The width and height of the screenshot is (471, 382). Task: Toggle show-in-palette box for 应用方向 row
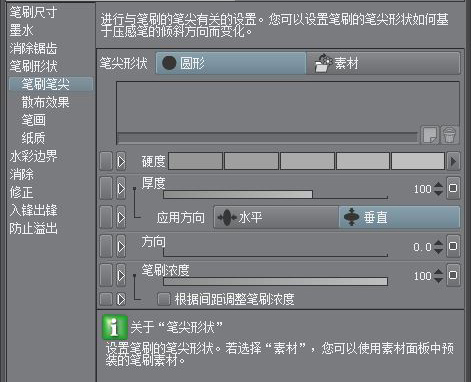pos(106,217)
